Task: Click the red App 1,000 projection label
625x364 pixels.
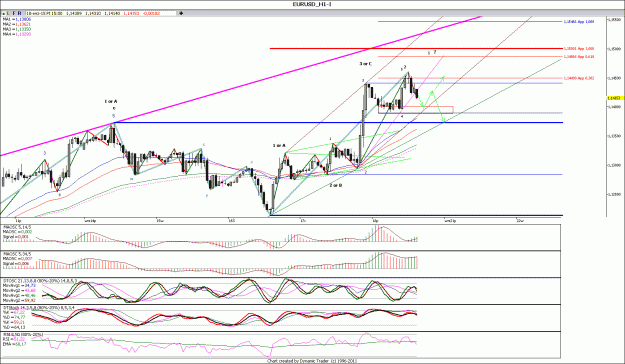Action: 579,49
